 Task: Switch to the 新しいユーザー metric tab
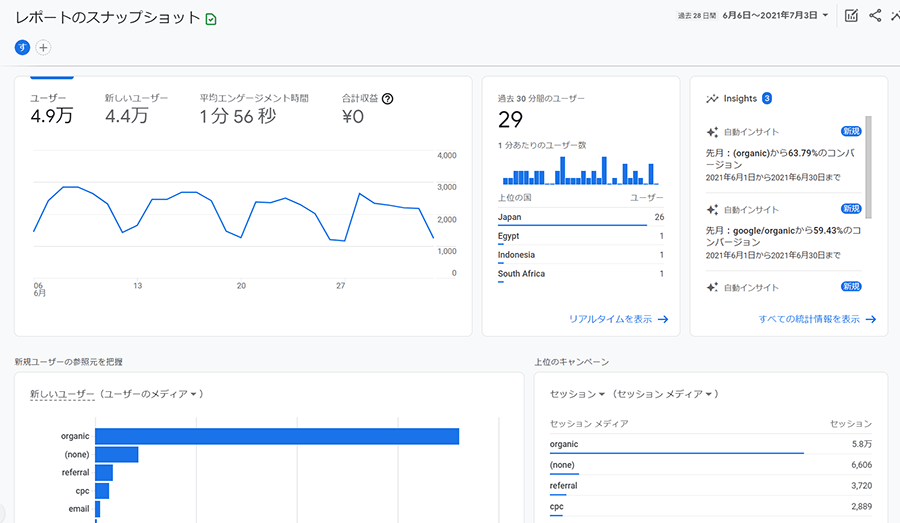tap(136, 109)
